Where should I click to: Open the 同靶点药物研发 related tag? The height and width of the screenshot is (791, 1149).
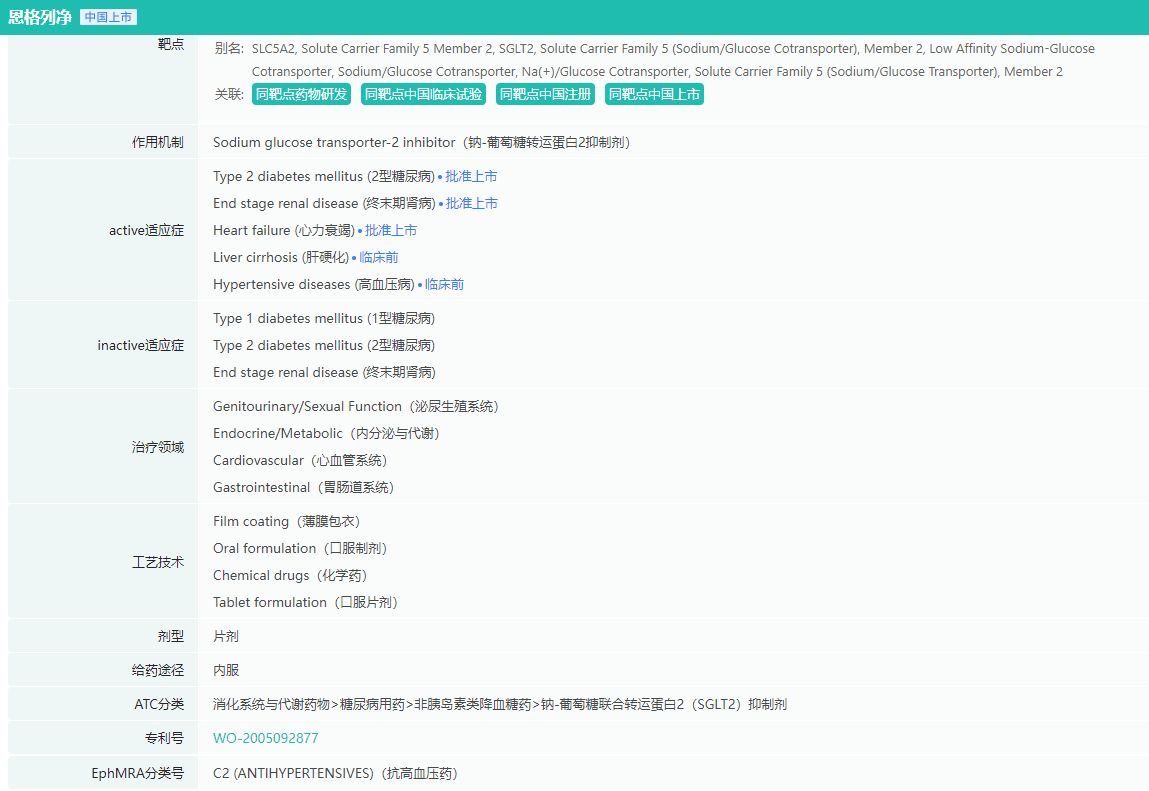301,95
